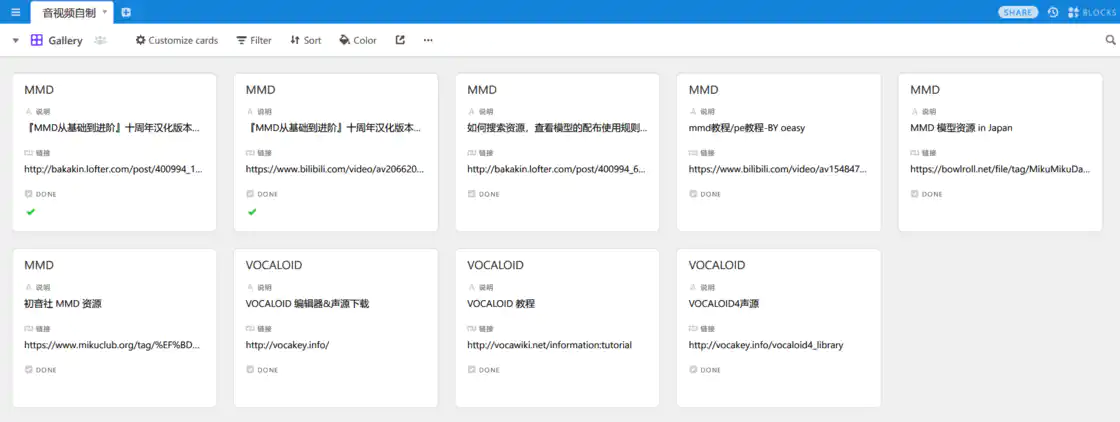The image size is (1120, 422).
Task: Open view collaborators people icon
Action: pos(100,41)
